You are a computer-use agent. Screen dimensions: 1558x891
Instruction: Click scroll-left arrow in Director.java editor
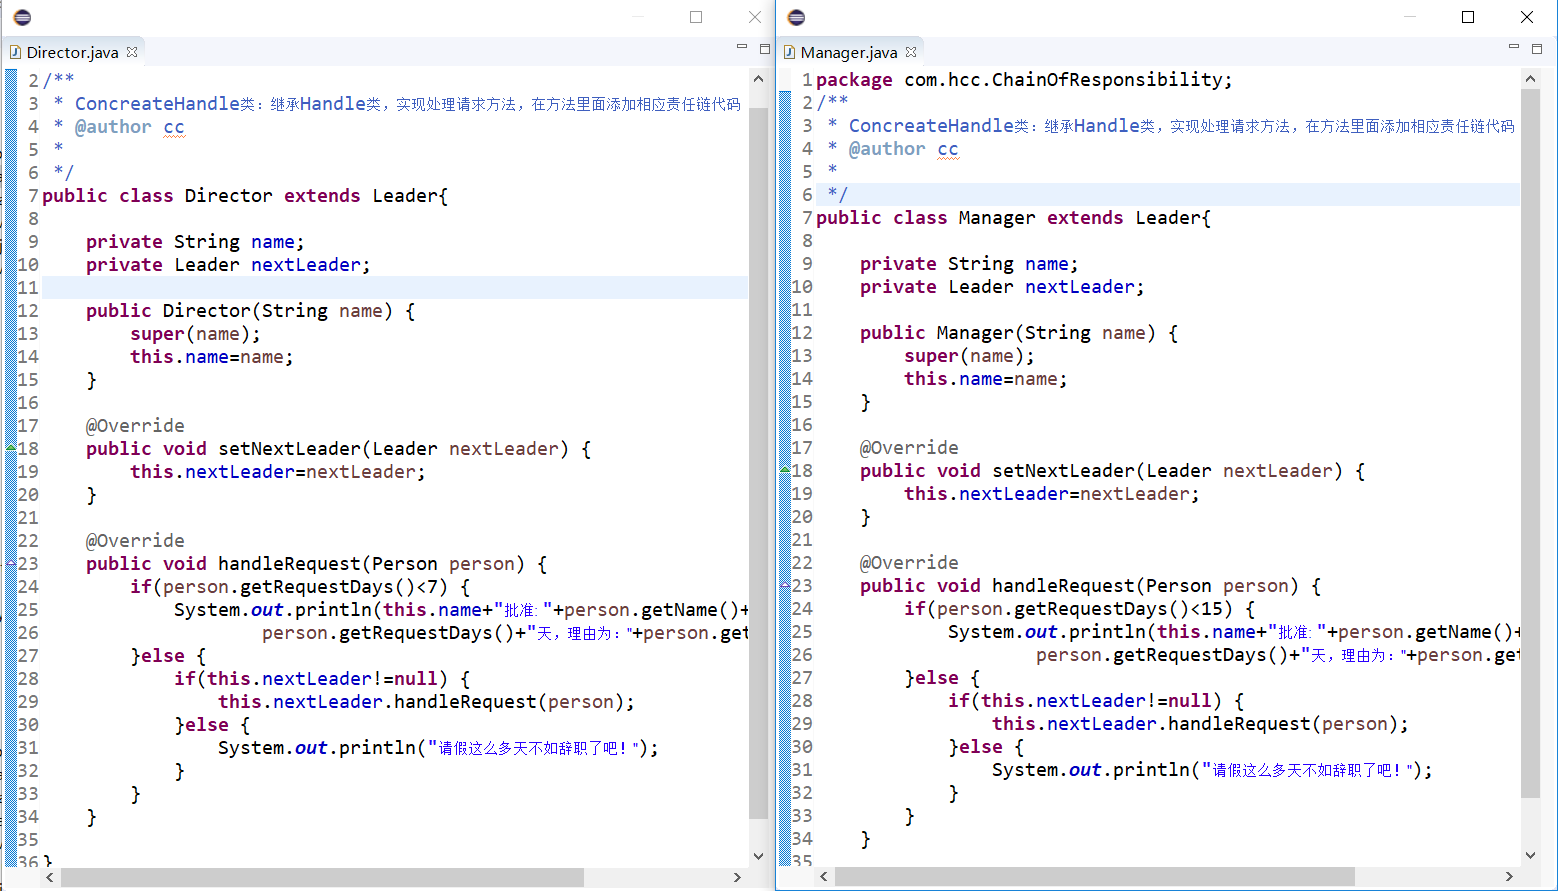50,877
